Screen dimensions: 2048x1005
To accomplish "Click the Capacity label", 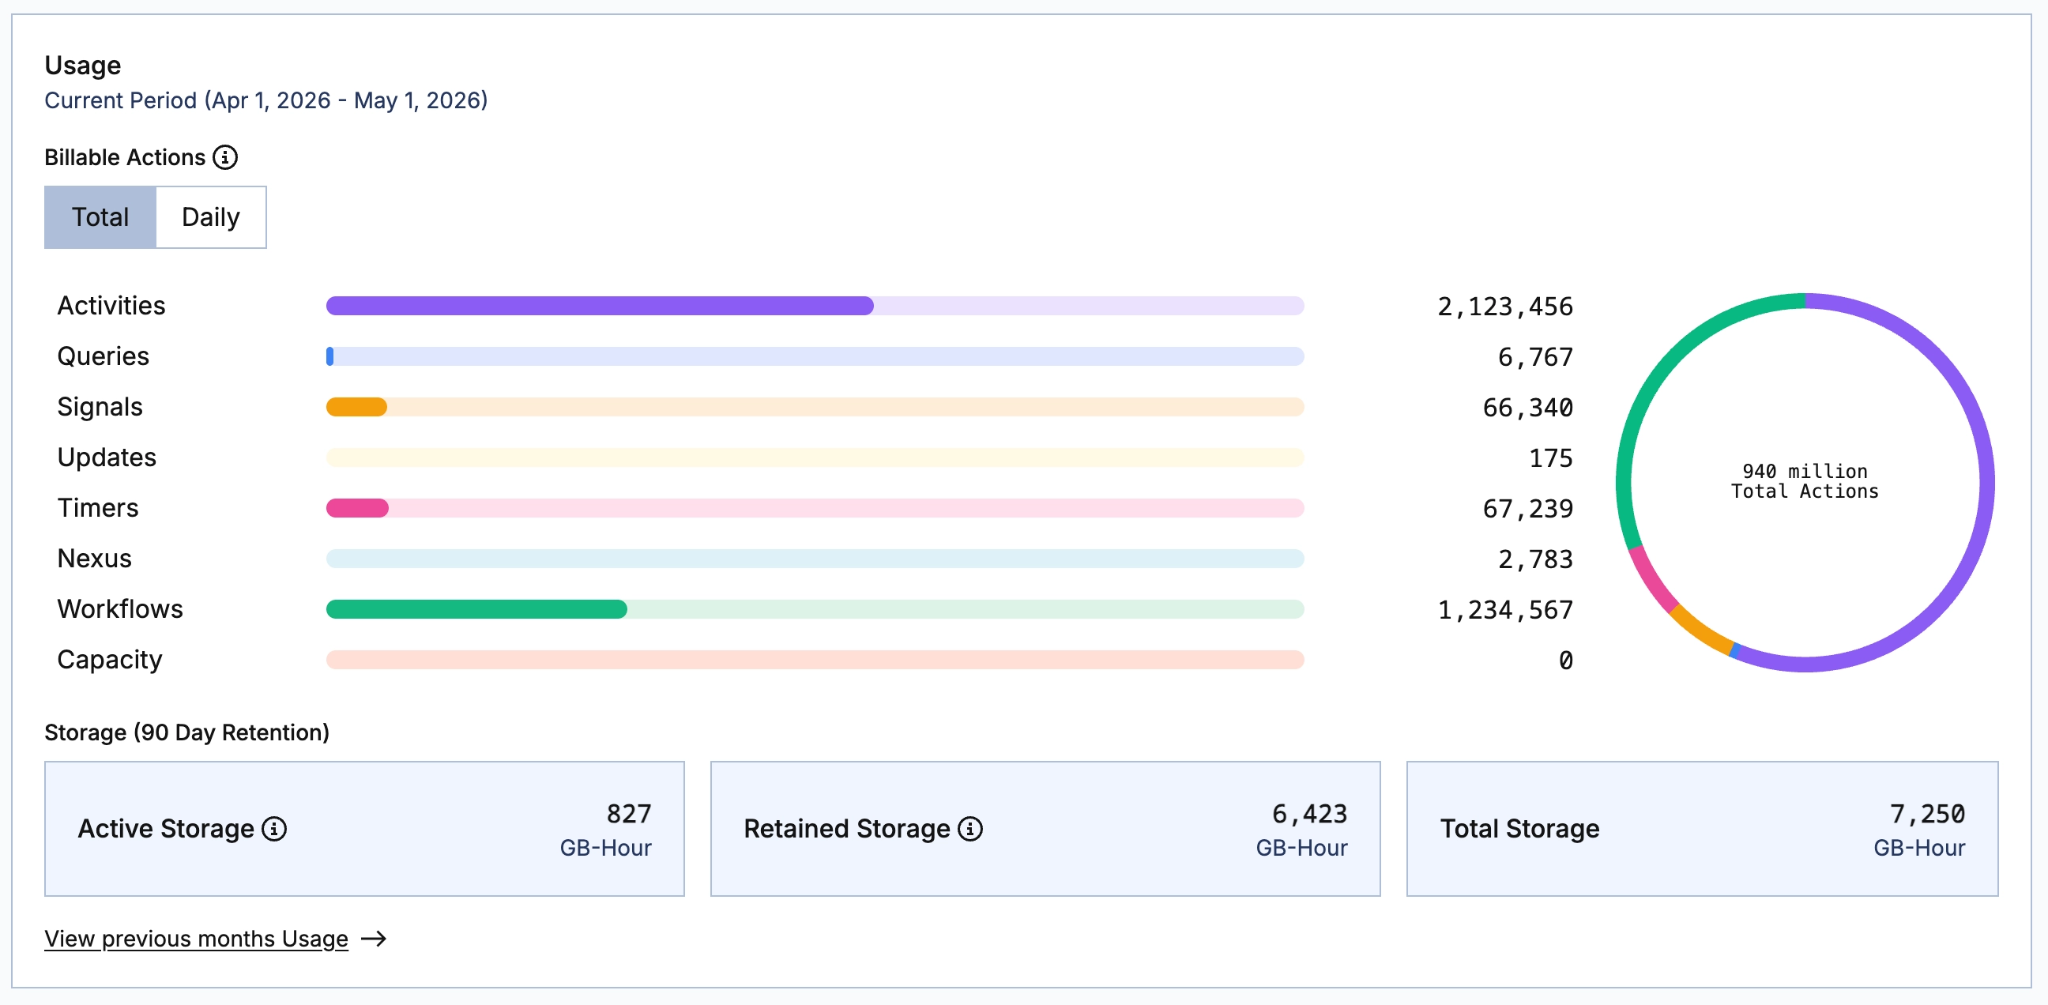I will tap(109, 660).
